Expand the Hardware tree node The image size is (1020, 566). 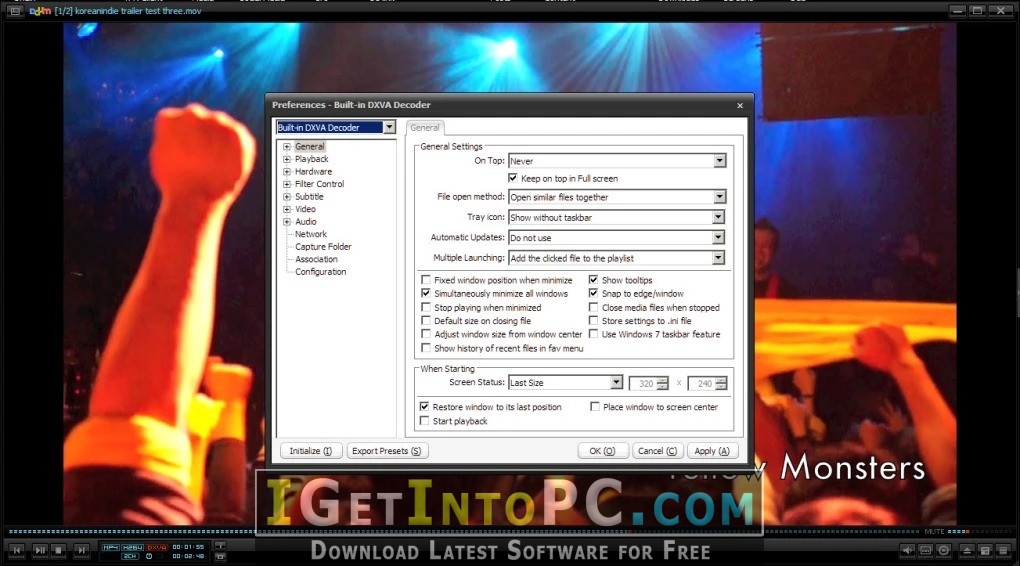point(287,172)
